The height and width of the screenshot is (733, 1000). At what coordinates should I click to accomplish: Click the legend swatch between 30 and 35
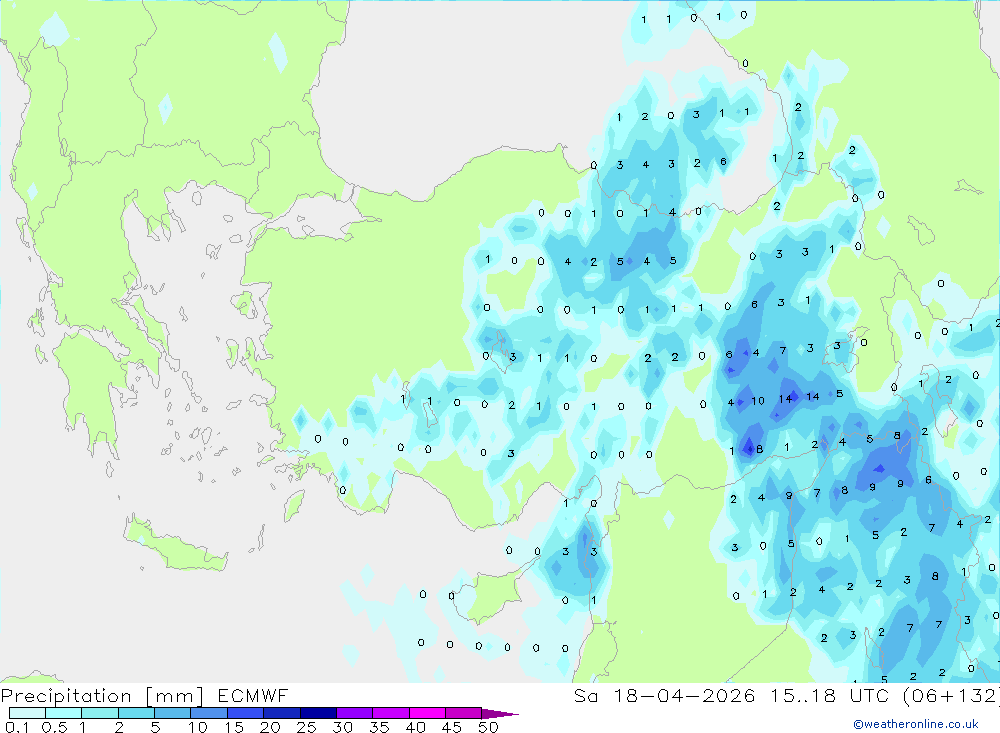tap(354, 713)
